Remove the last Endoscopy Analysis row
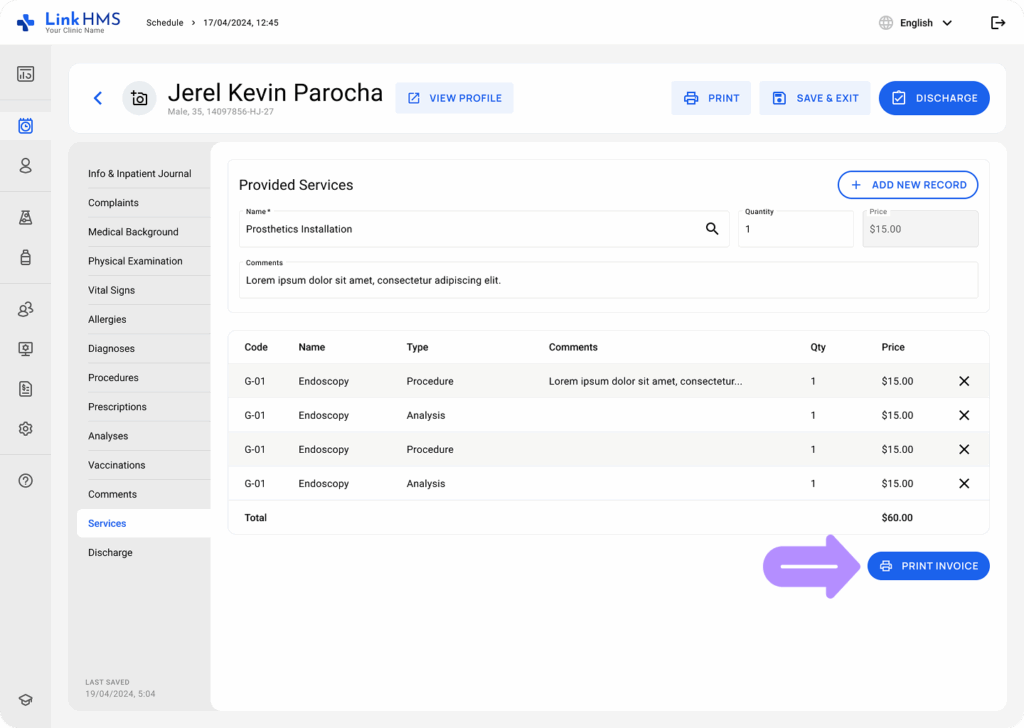 click(964, 484)
